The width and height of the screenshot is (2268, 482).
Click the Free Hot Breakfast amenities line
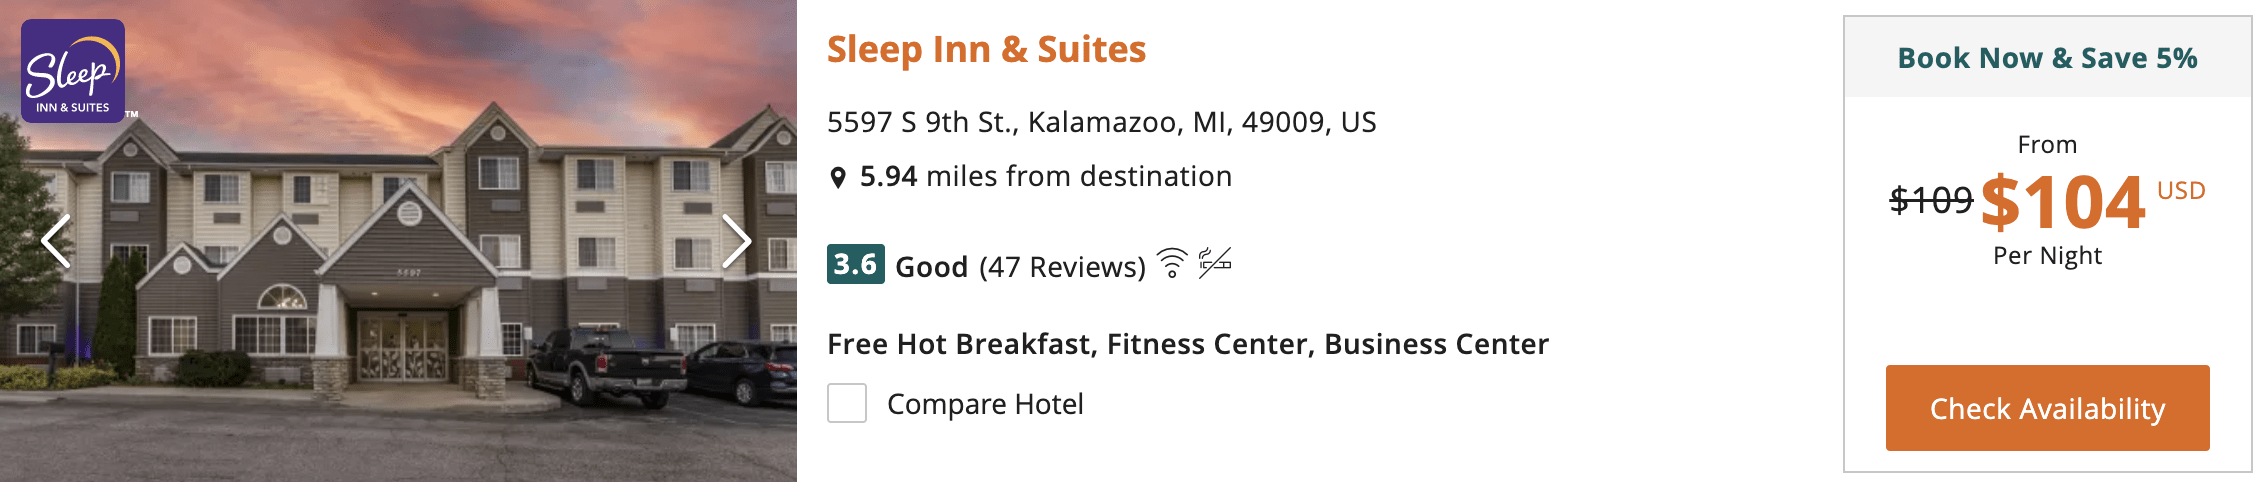point(1187,344)
